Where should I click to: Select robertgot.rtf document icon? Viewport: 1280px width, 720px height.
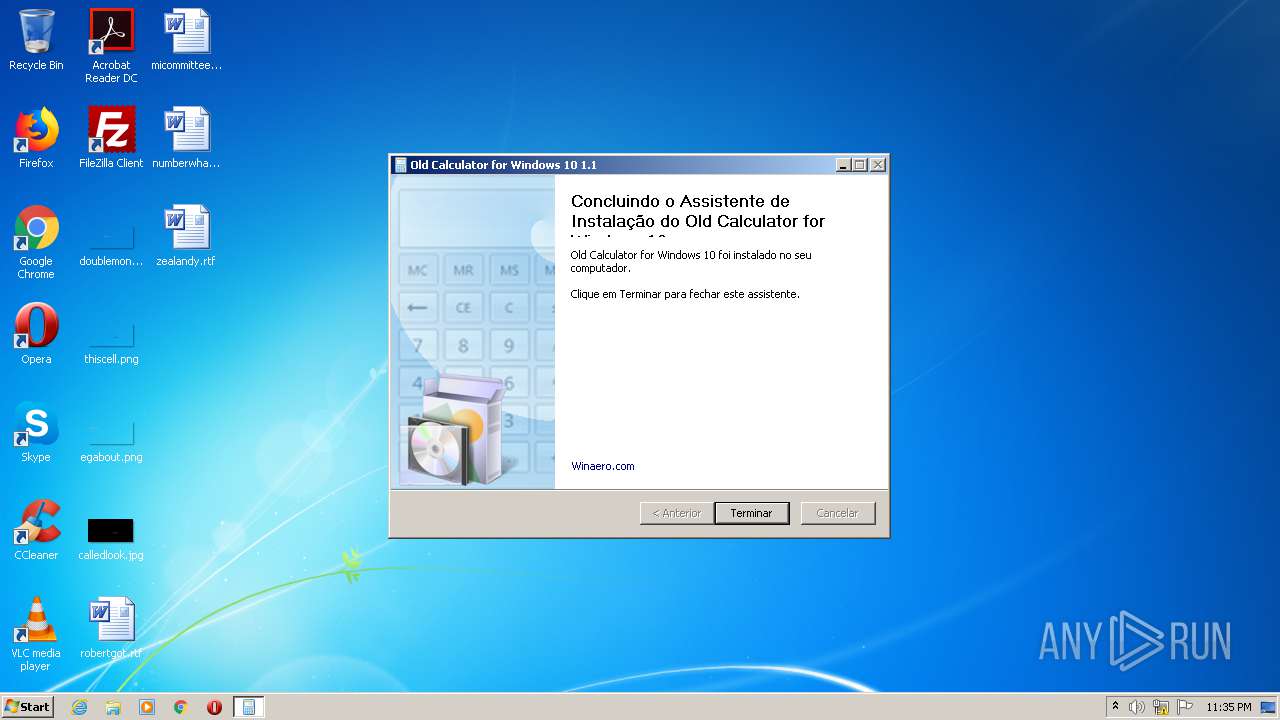[111, 628]
